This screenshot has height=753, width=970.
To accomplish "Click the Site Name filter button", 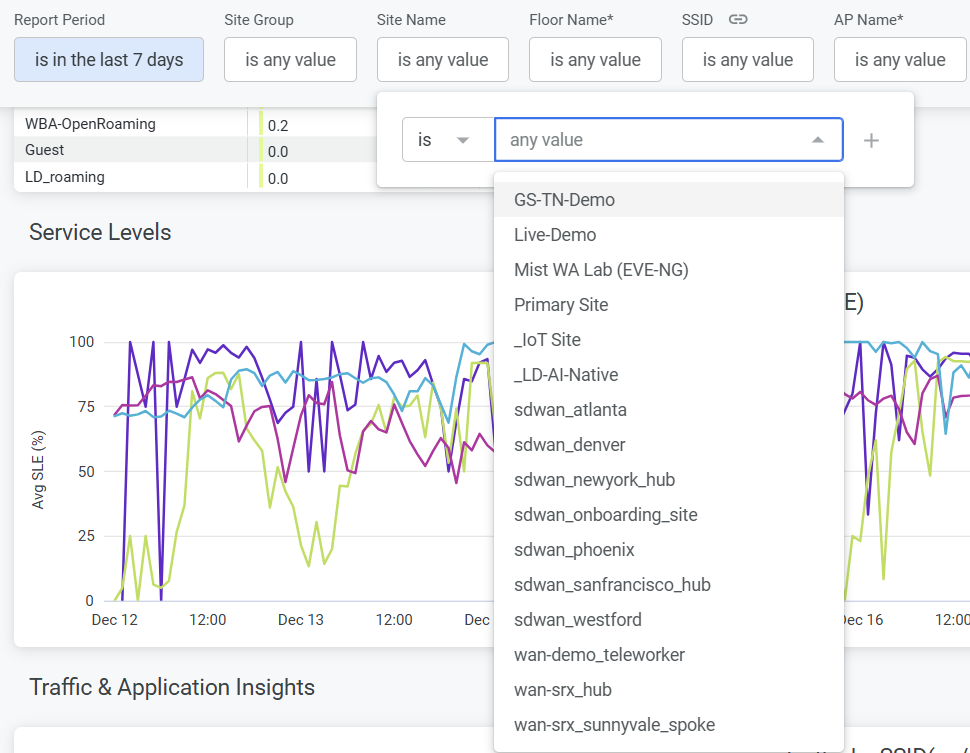I will click(442, 60).
